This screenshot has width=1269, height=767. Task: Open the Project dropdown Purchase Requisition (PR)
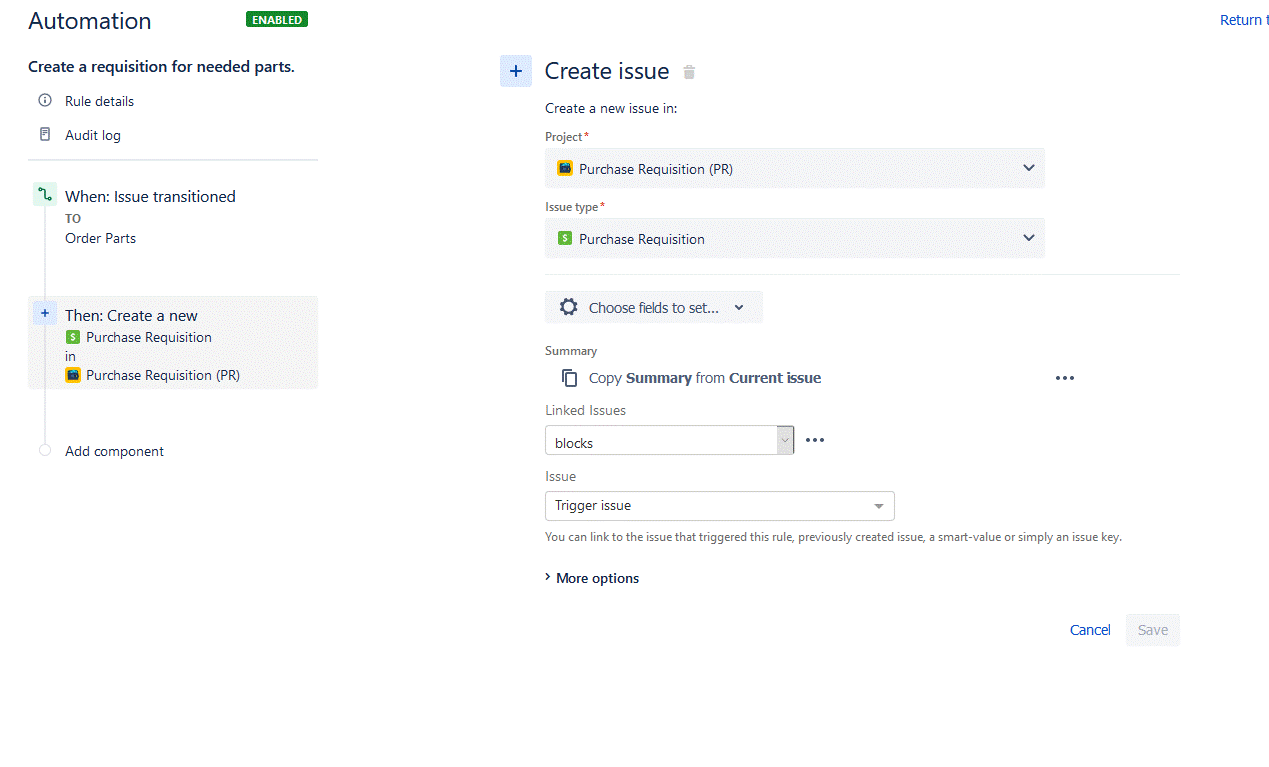pyautogui.click(x=795, y=168)
